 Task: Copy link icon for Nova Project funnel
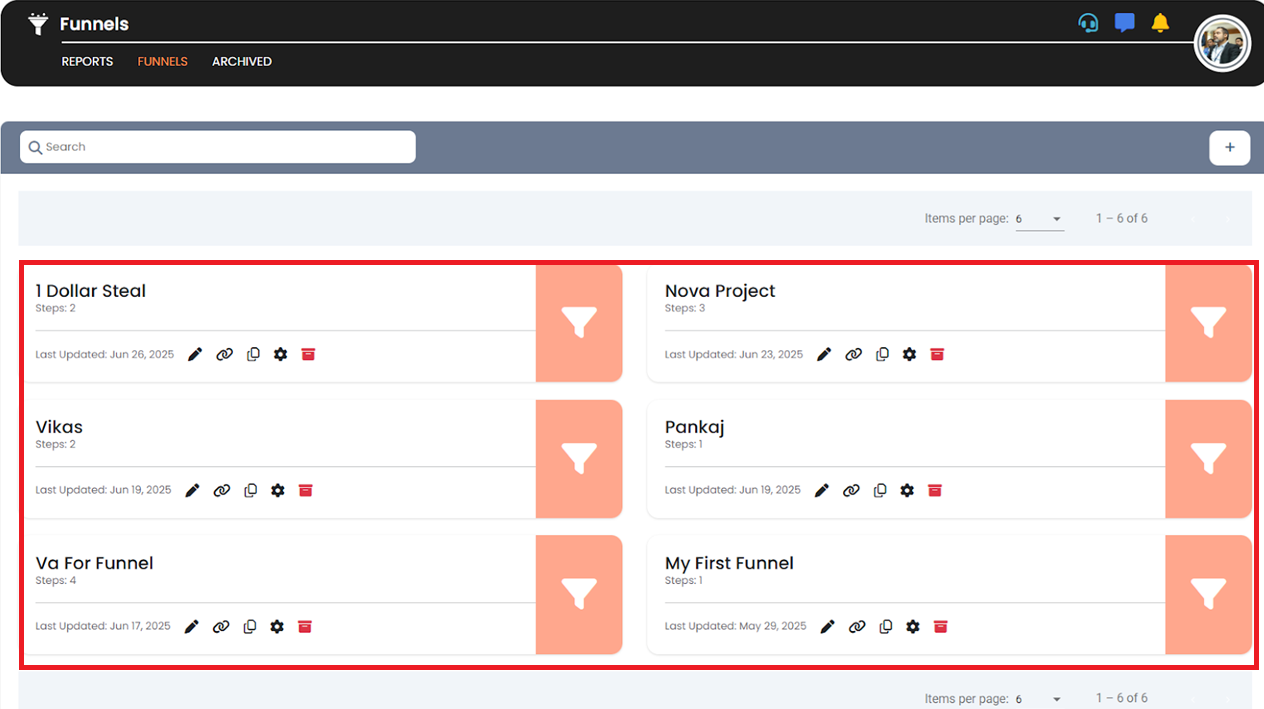[x=853, y=354]
